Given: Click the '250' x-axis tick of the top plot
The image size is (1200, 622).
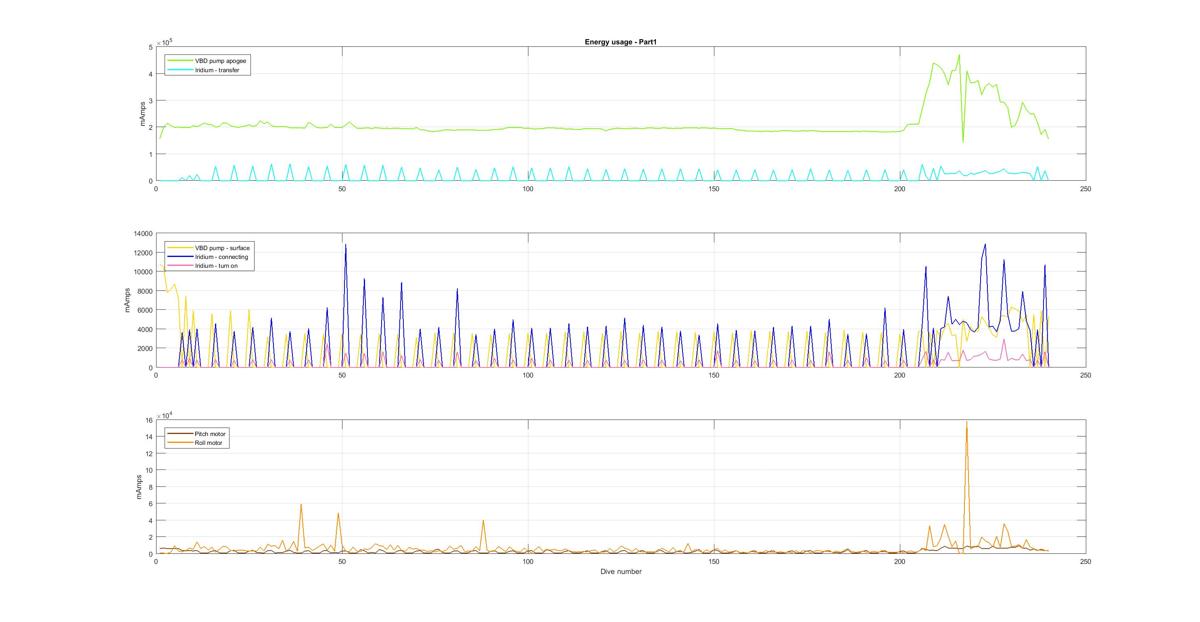Looking at the screenshot, I should click(1085, 188).
